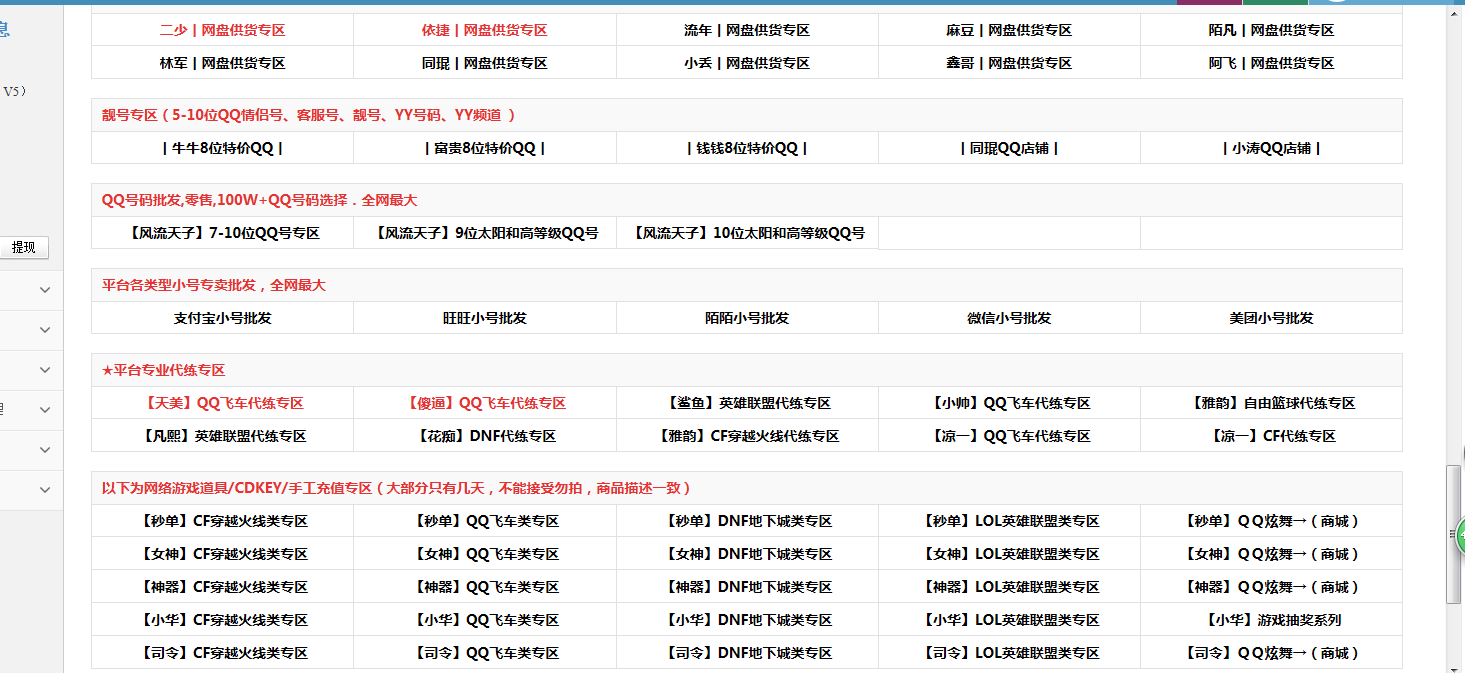Go to 陌陌小号批发

tap(747, 318)
